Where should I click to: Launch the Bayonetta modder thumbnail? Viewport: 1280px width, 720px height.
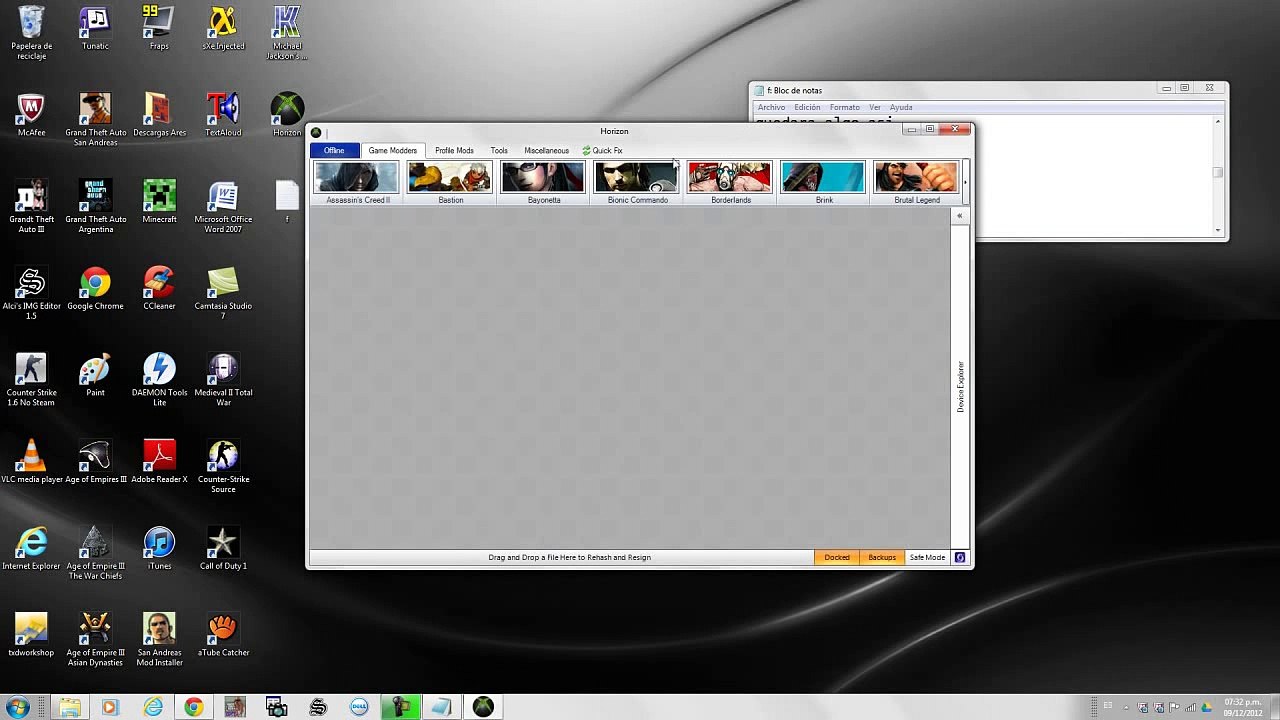pyautogui.click(x=543, y=183)
